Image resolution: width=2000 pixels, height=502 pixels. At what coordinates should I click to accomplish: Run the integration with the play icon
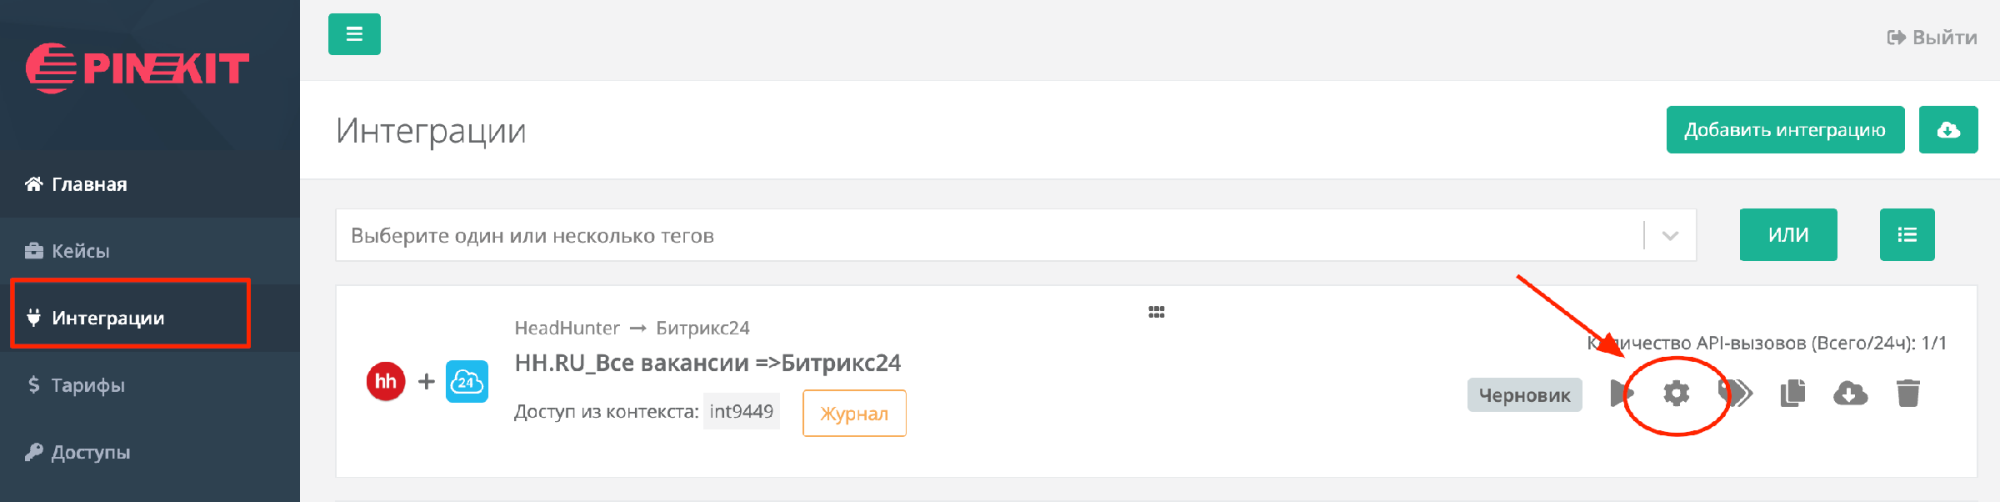1620,394
